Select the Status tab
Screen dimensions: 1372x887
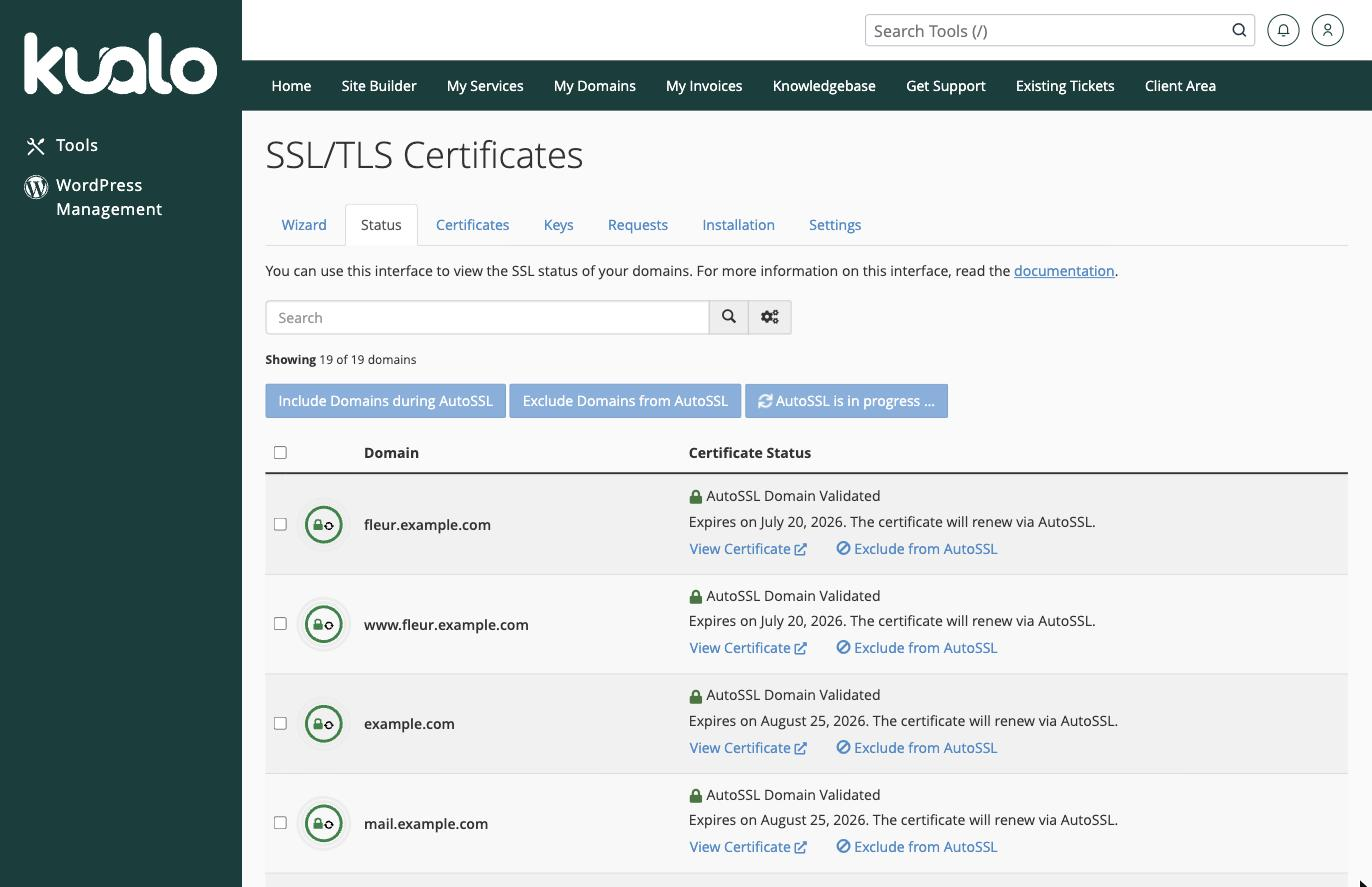(381, 225)
